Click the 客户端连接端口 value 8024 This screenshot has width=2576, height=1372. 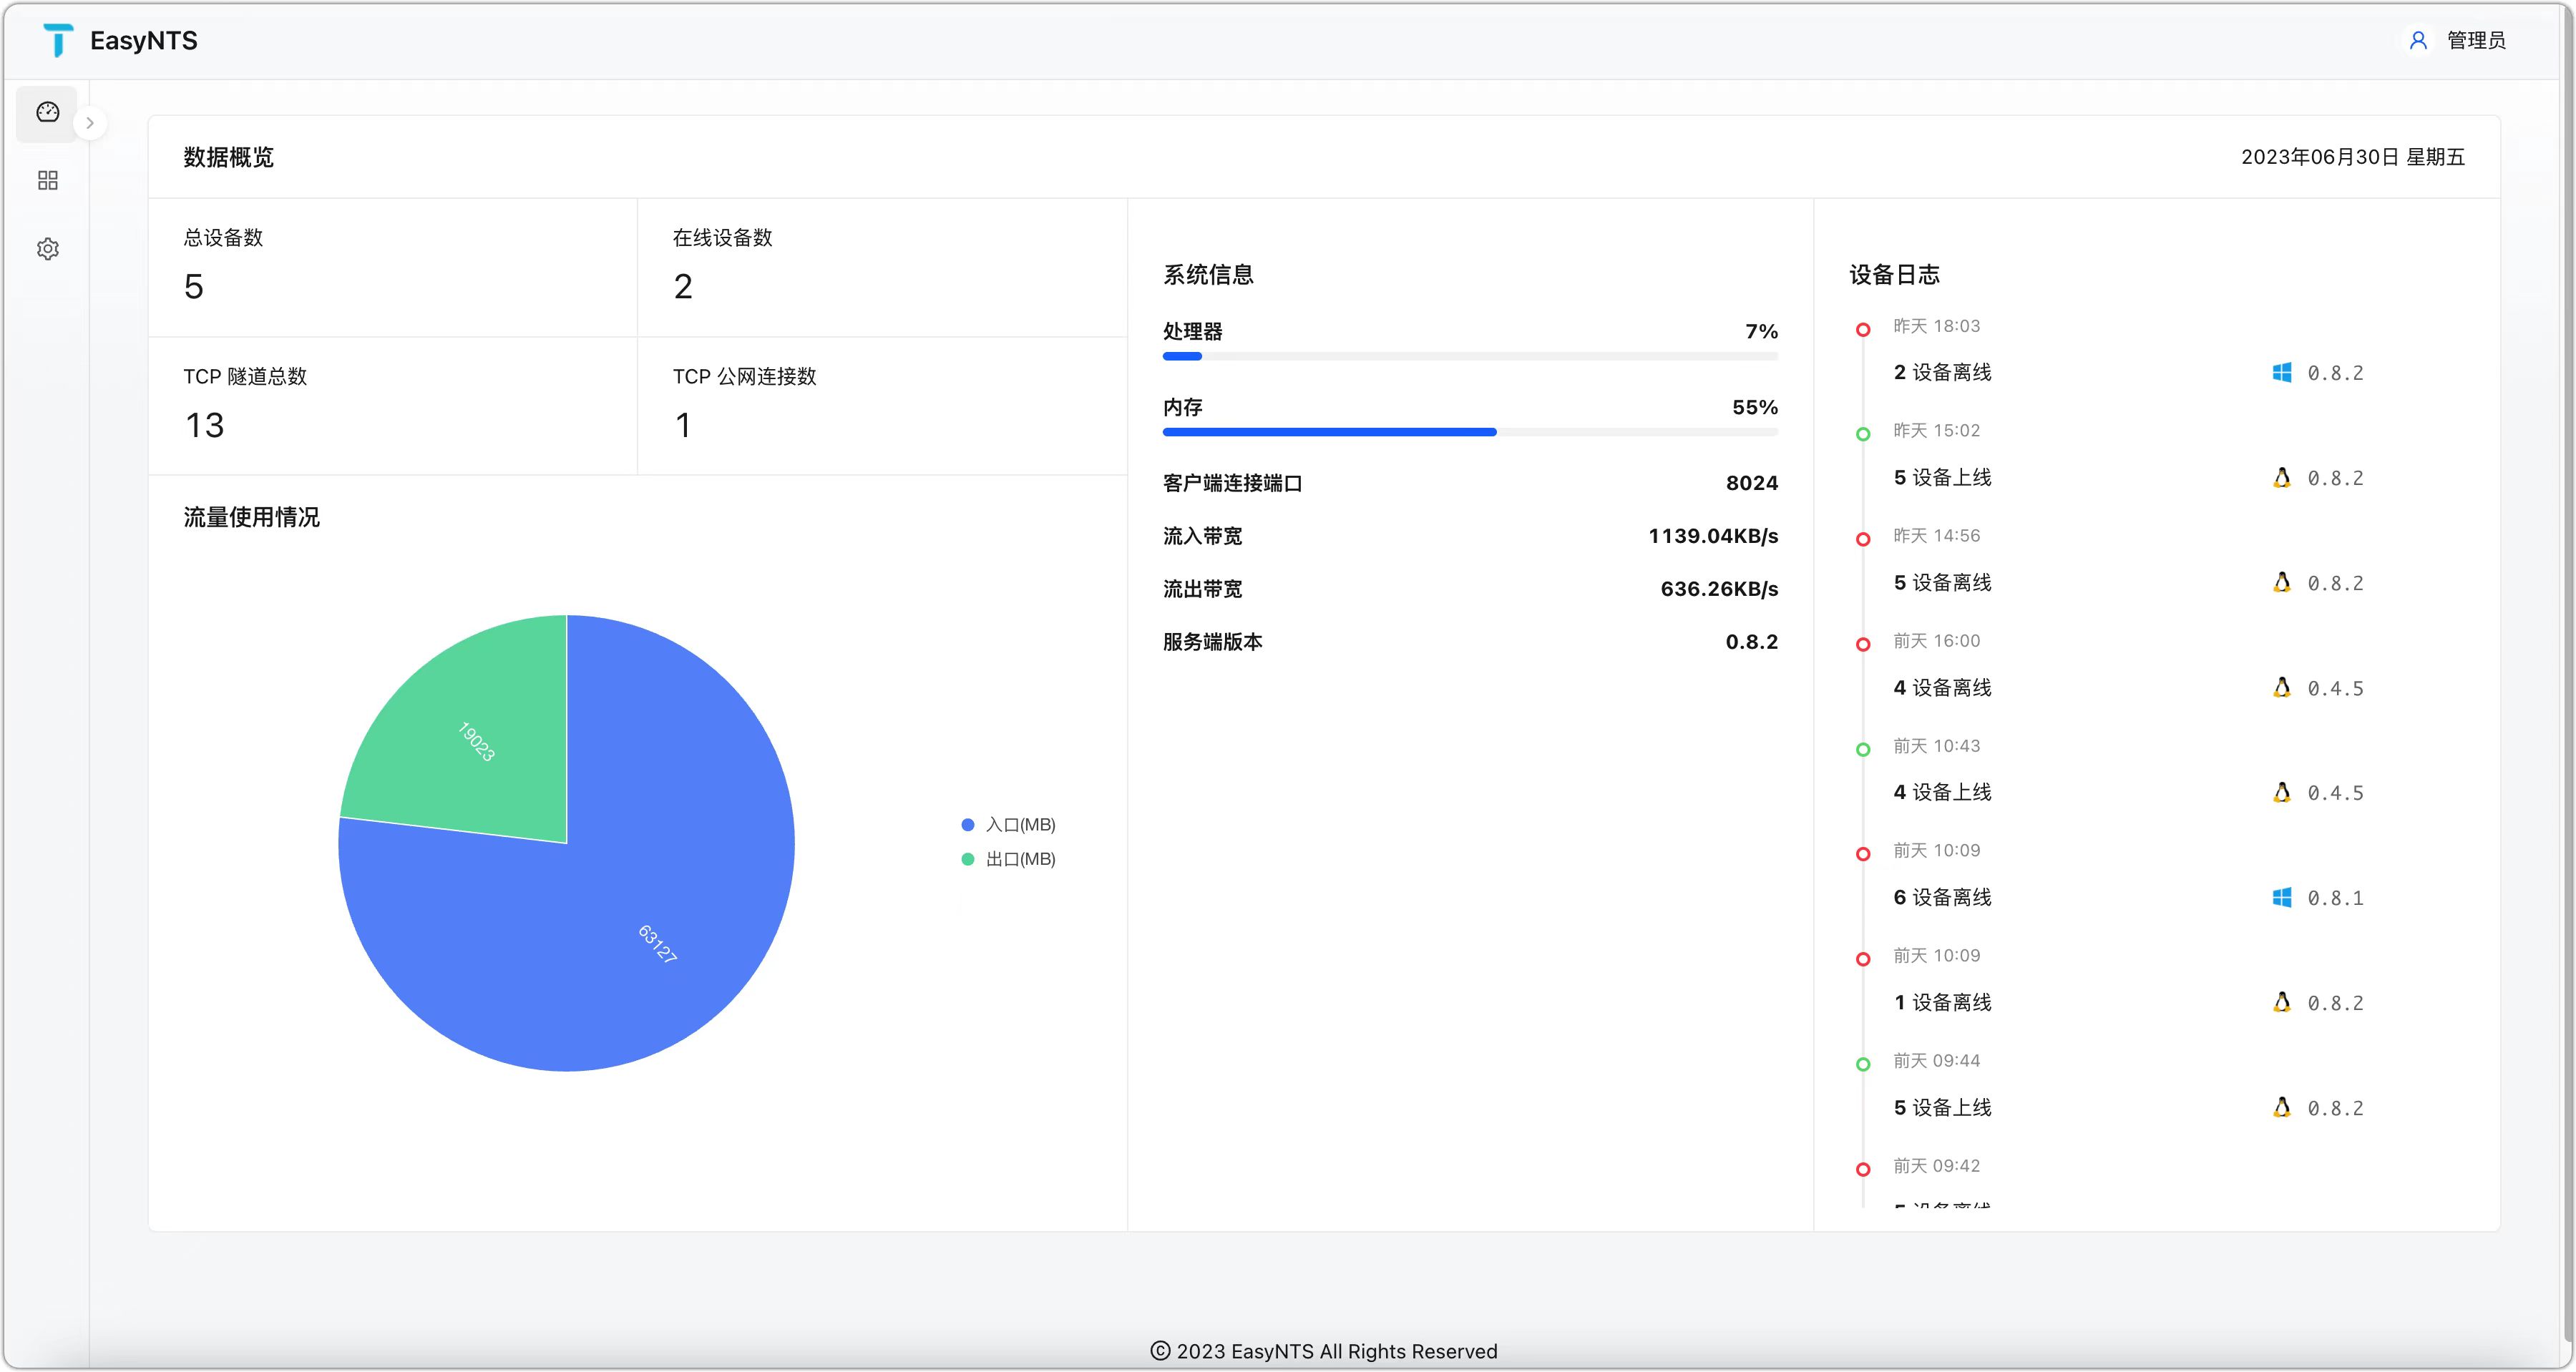[1752, 483]
